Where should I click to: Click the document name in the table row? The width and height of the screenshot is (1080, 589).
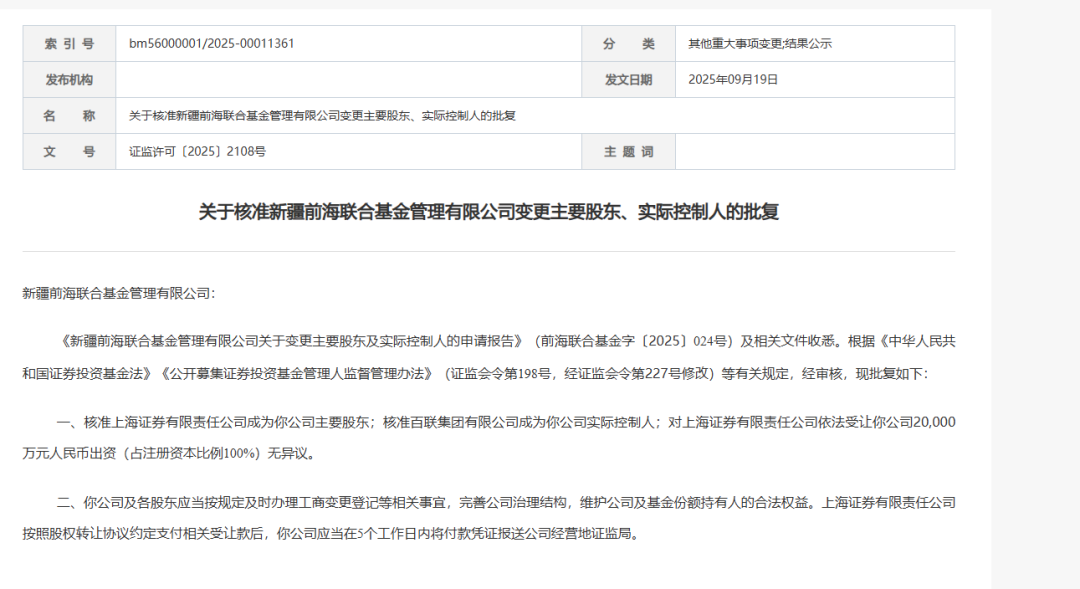click(322, 116)
